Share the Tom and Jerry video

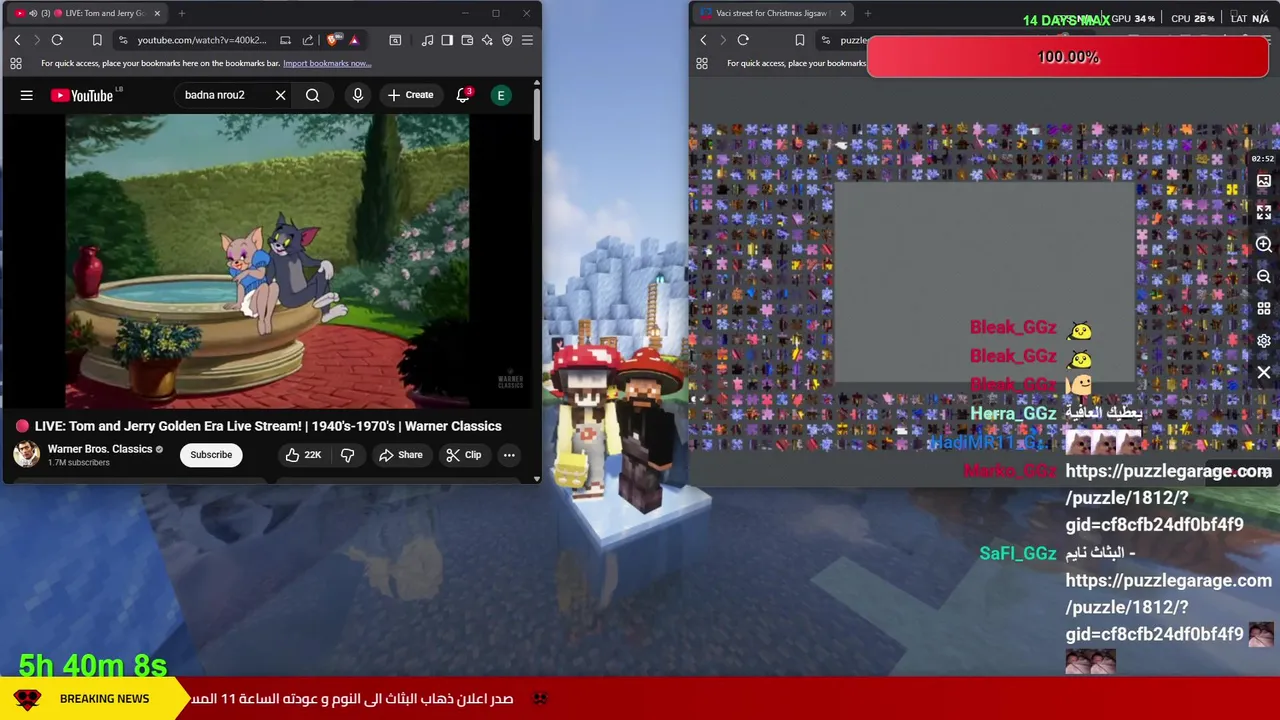(400, 455)
